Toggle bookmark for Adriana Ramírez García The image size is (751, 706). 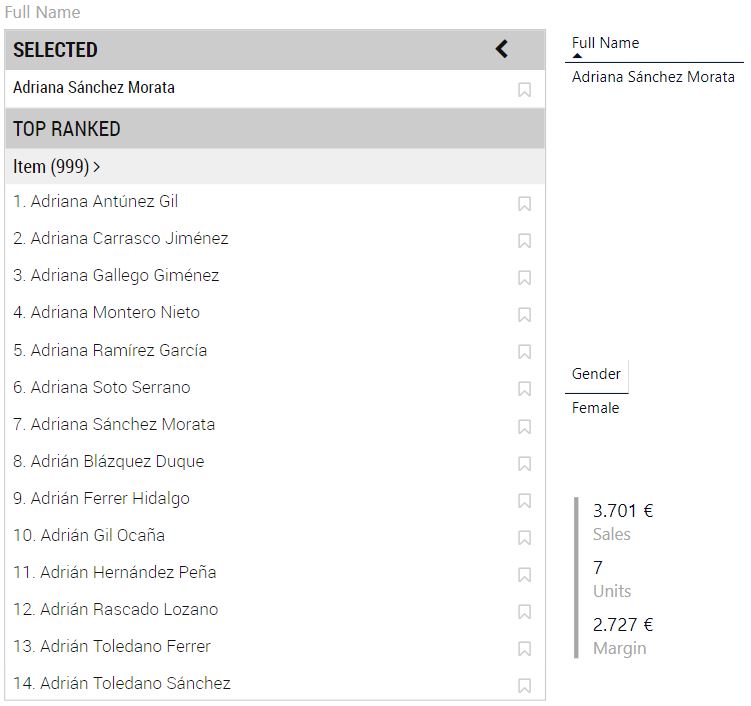pyautogui.click(x=524, y=352)
